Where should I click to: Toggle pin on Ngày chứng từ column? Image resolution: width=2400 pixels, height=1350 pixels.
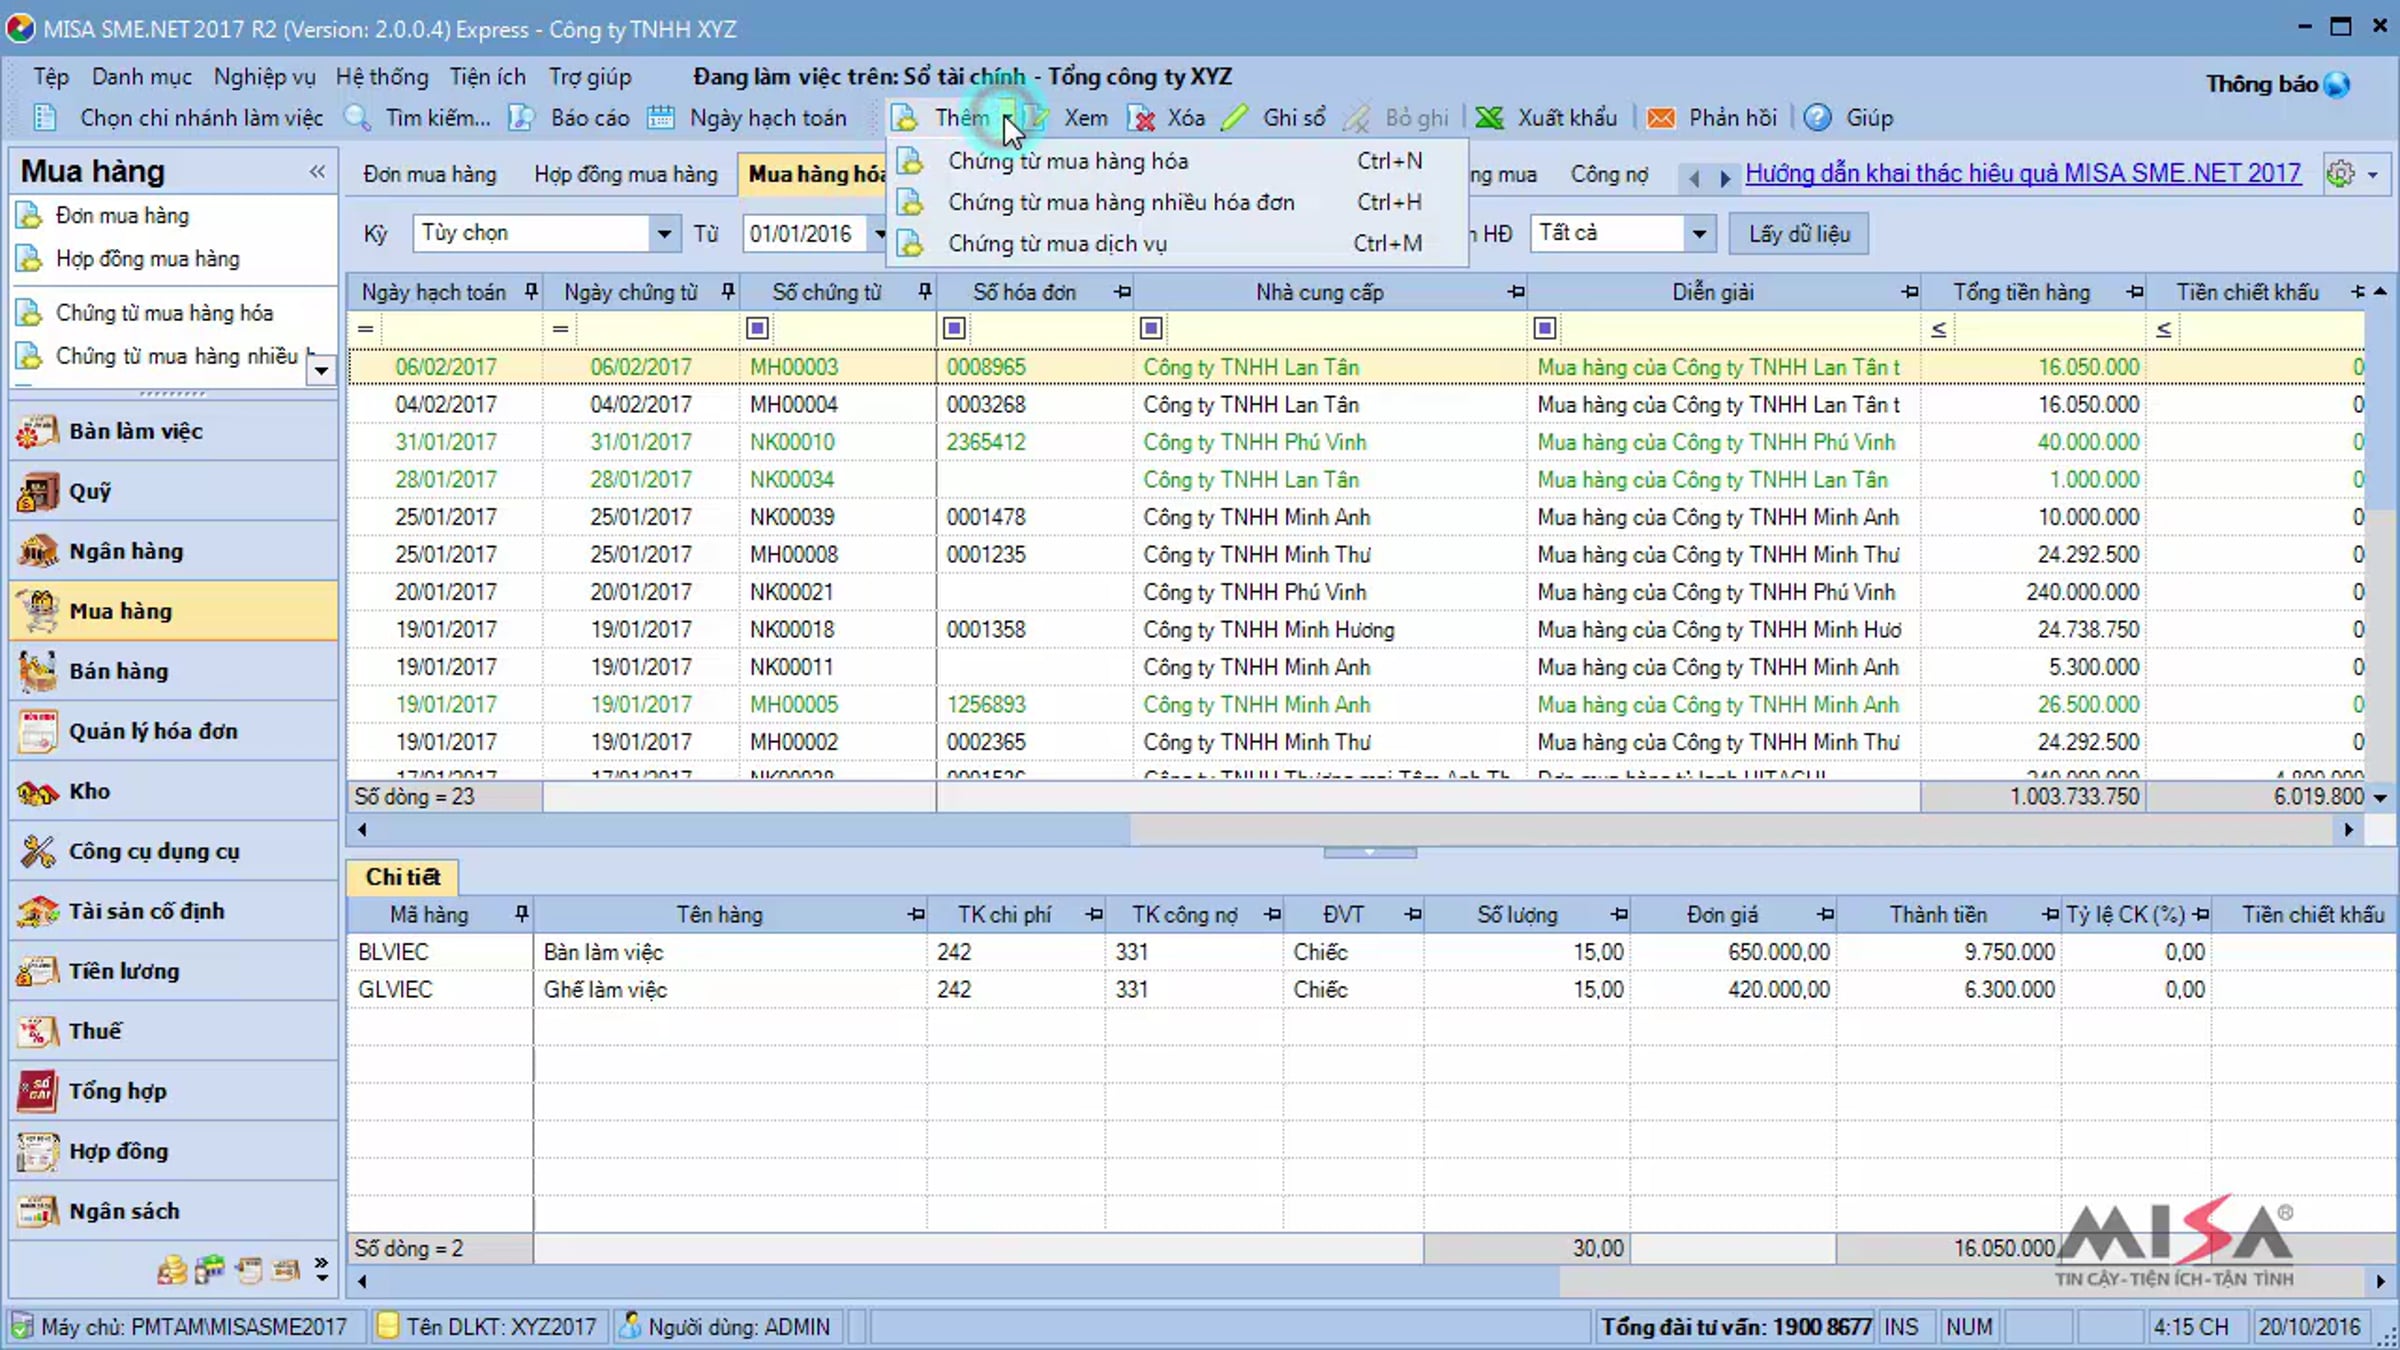click(728, 292)
